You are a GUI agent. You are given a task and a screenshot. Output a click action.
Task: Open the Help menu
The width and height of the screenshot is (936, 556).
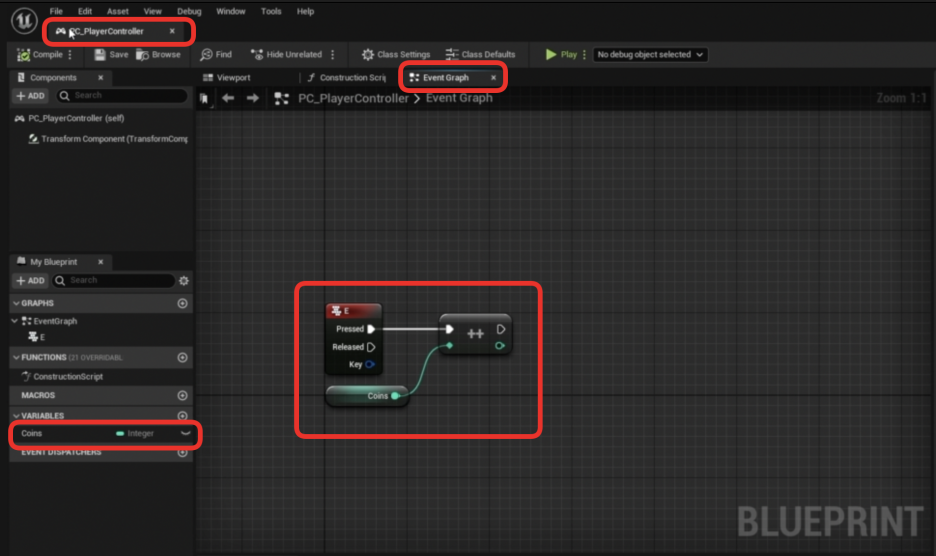pyautogui.click(x=305, y=11)
